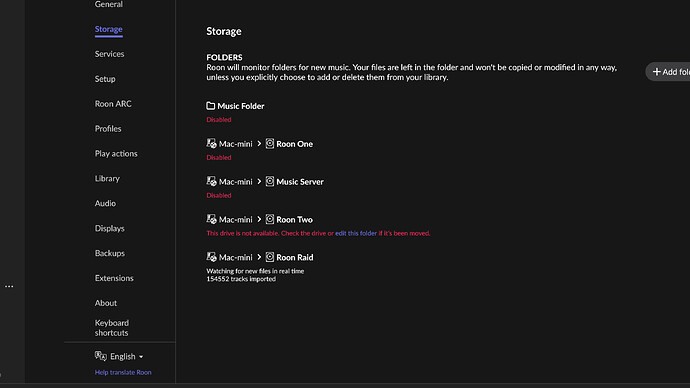Image resolution: width=690 pixels, height=388 pixels.
Task: Open the Displays settings tab
Action: pos(110,228)
